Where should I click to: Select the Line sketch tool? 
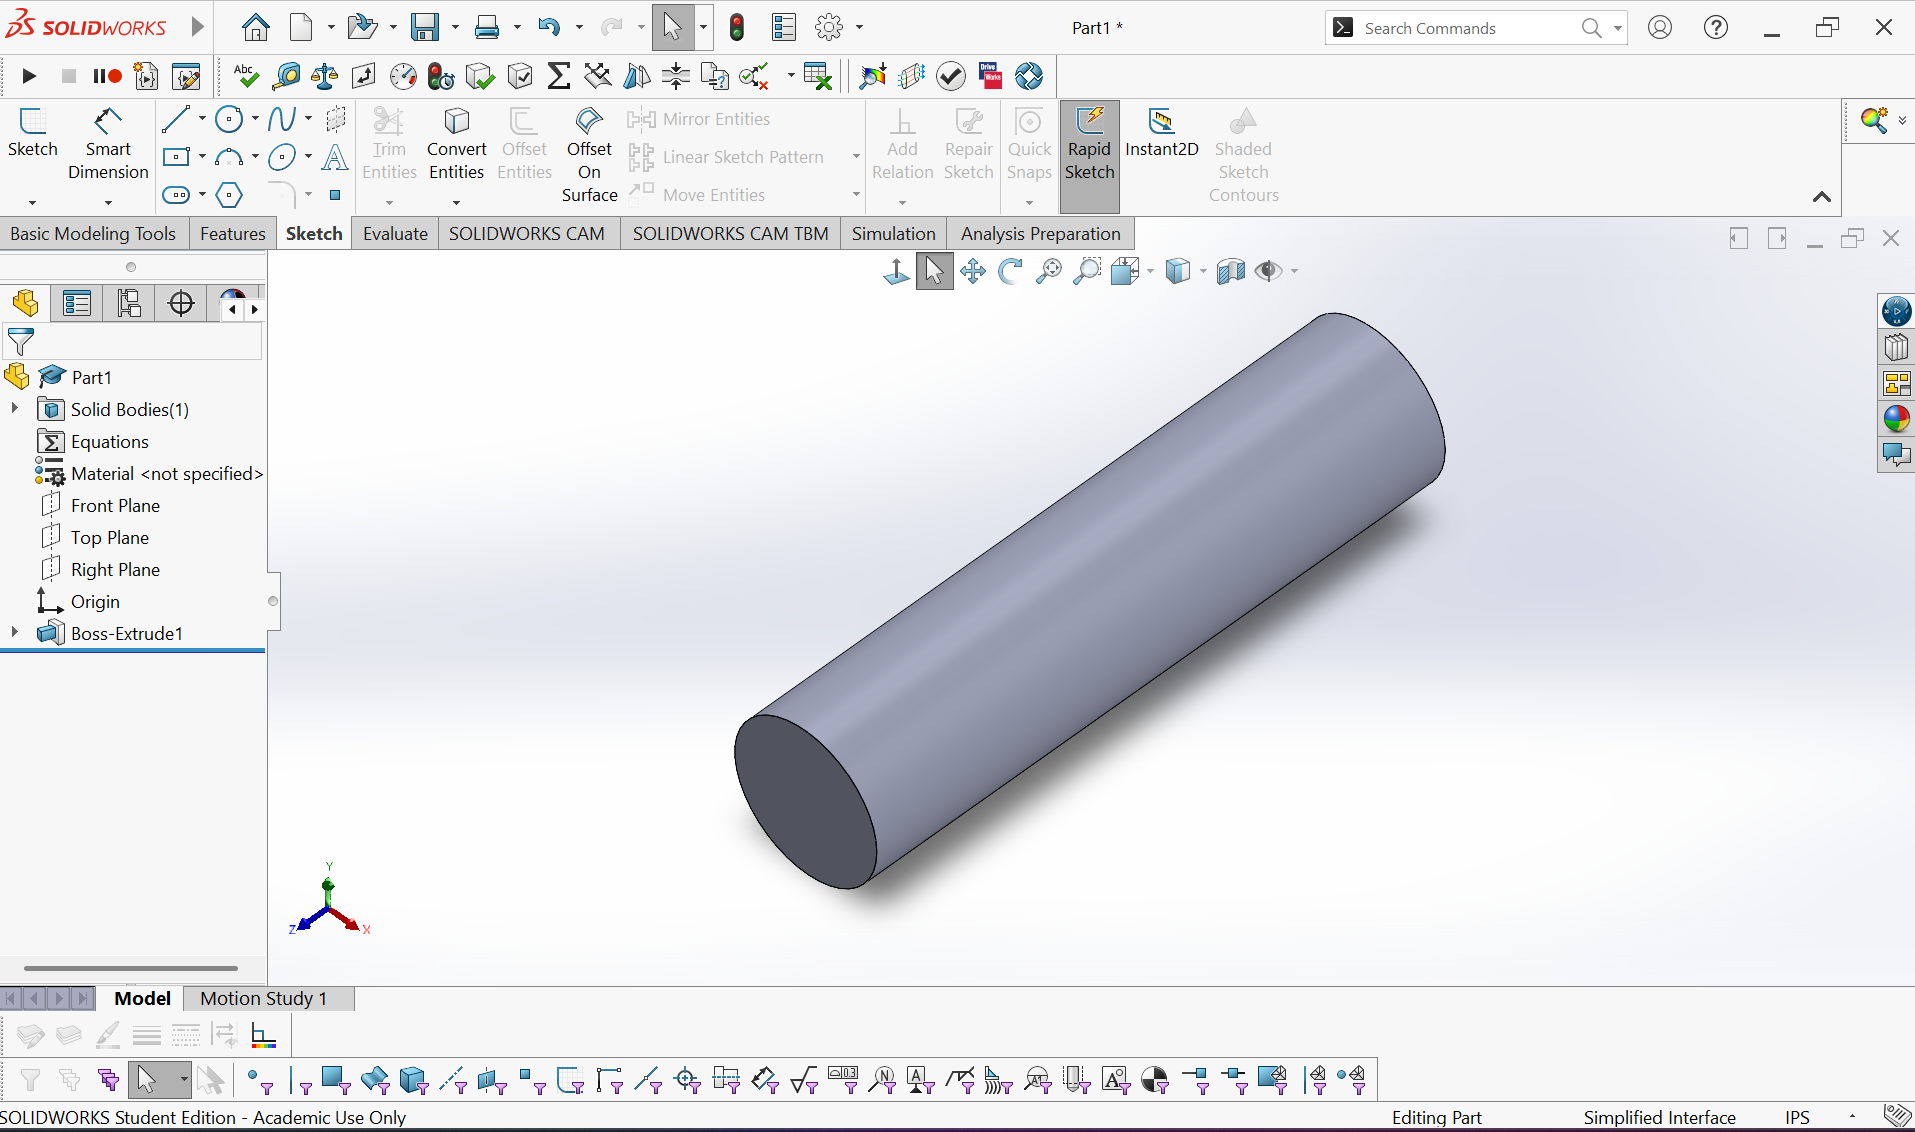point(176,119)
